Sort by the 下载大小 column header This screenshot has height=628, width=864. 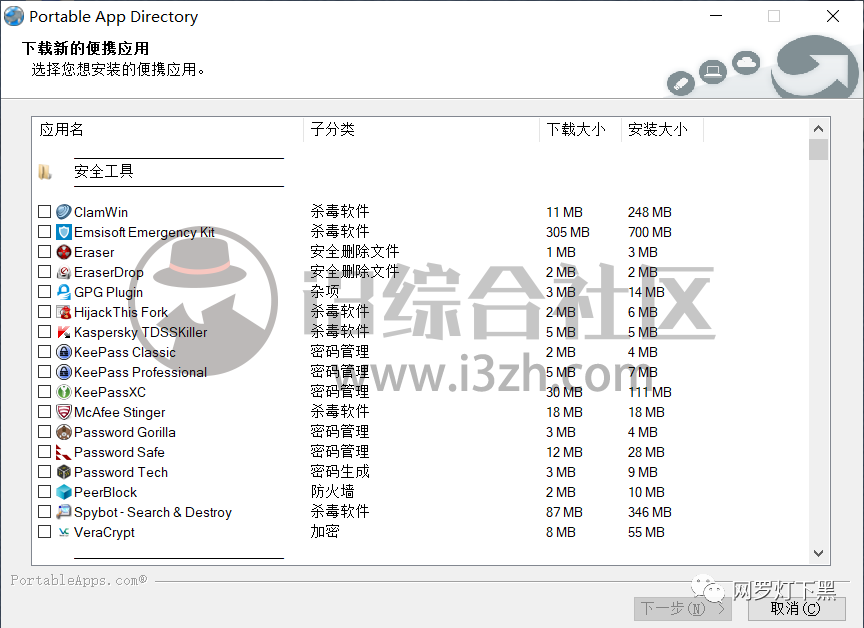click(580, 130)
